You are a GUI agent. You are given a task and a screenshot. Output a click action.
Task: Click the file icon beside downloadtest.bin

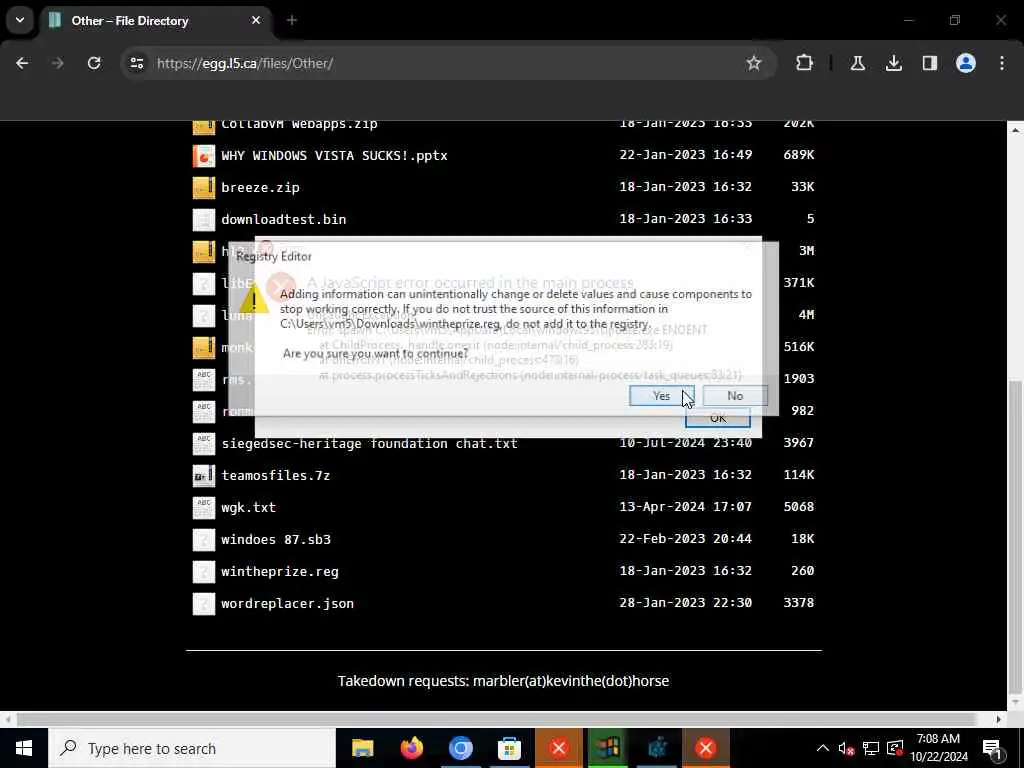point(204,219)
